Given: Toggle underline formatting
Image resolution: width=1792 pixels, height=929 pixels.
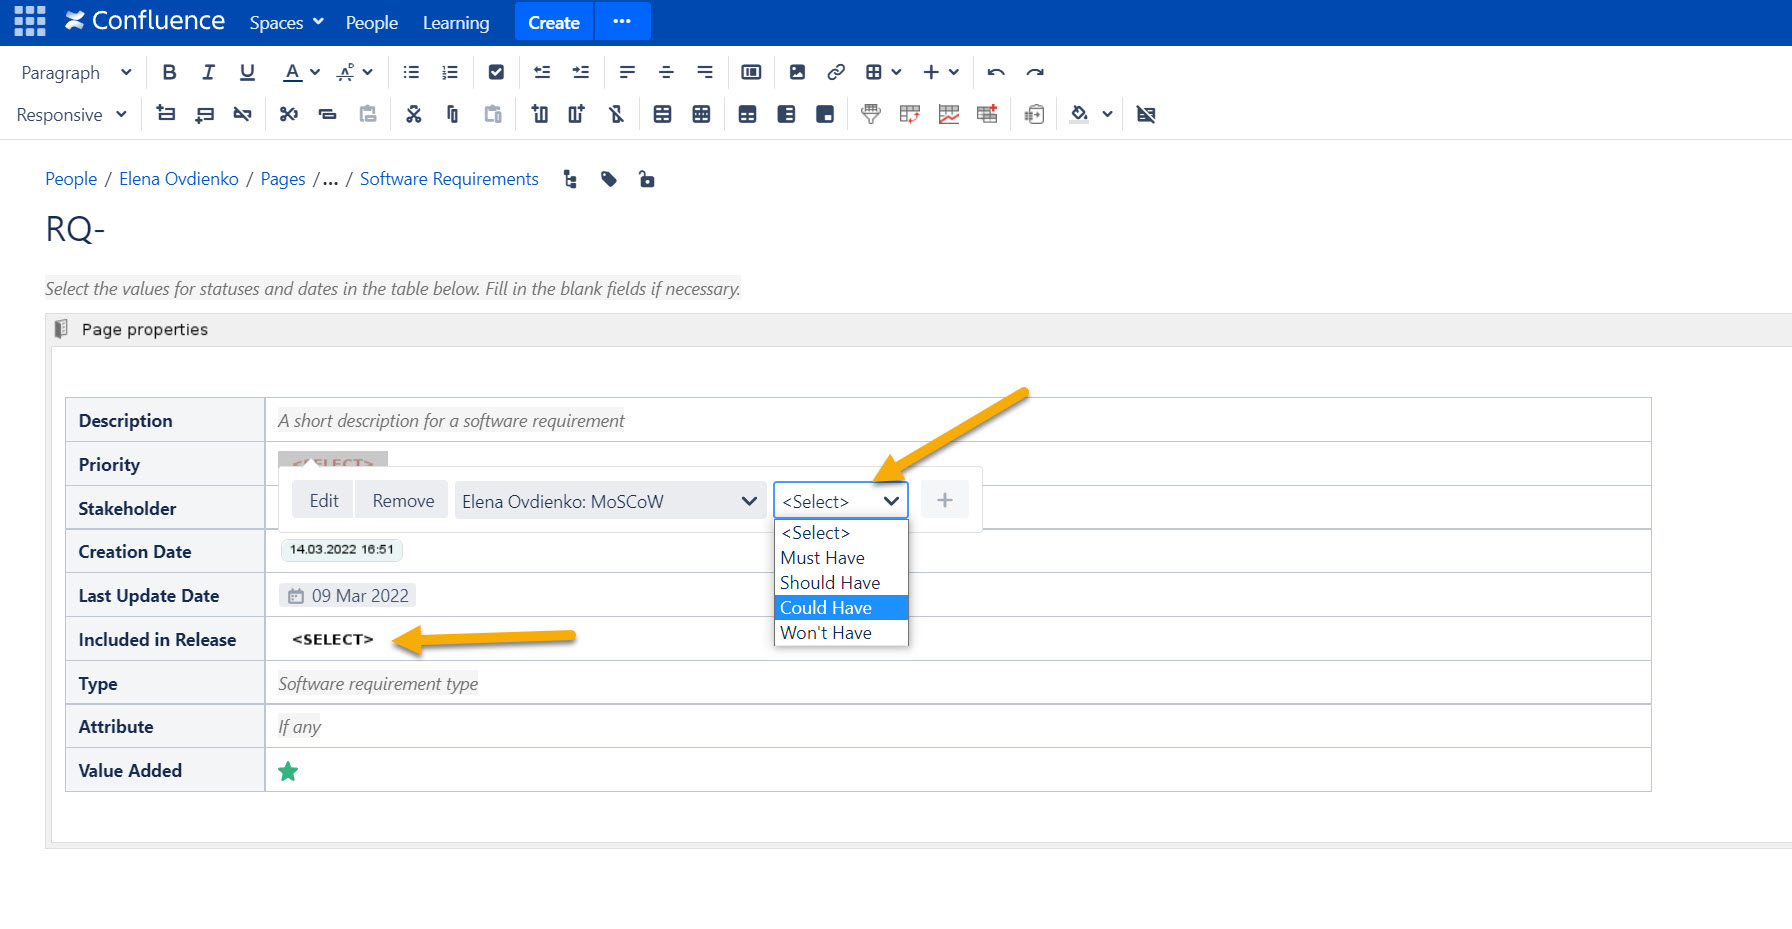Looking at the screenshot, I should (x=246, y=72).
